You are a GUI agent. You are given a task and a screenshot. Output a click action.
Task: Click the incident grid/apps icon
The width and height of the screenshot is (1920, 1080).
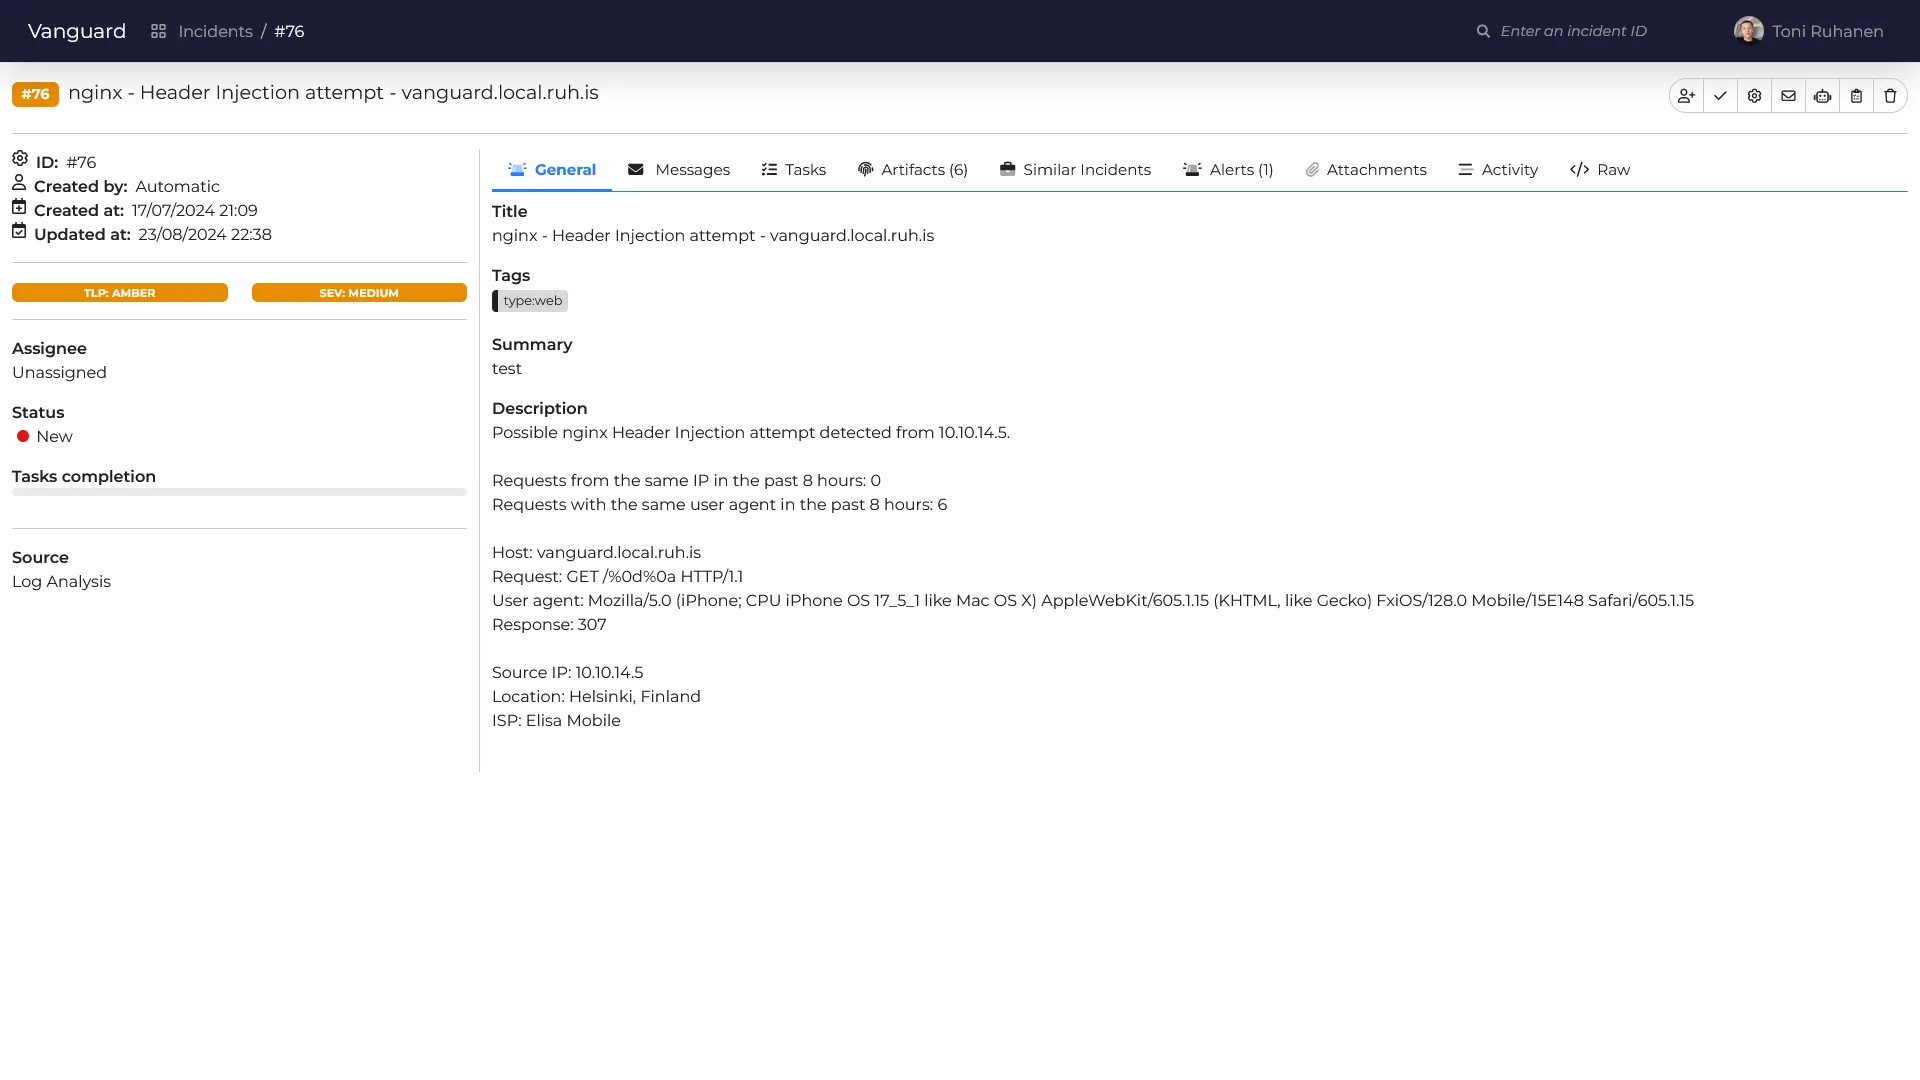(157, 32)
